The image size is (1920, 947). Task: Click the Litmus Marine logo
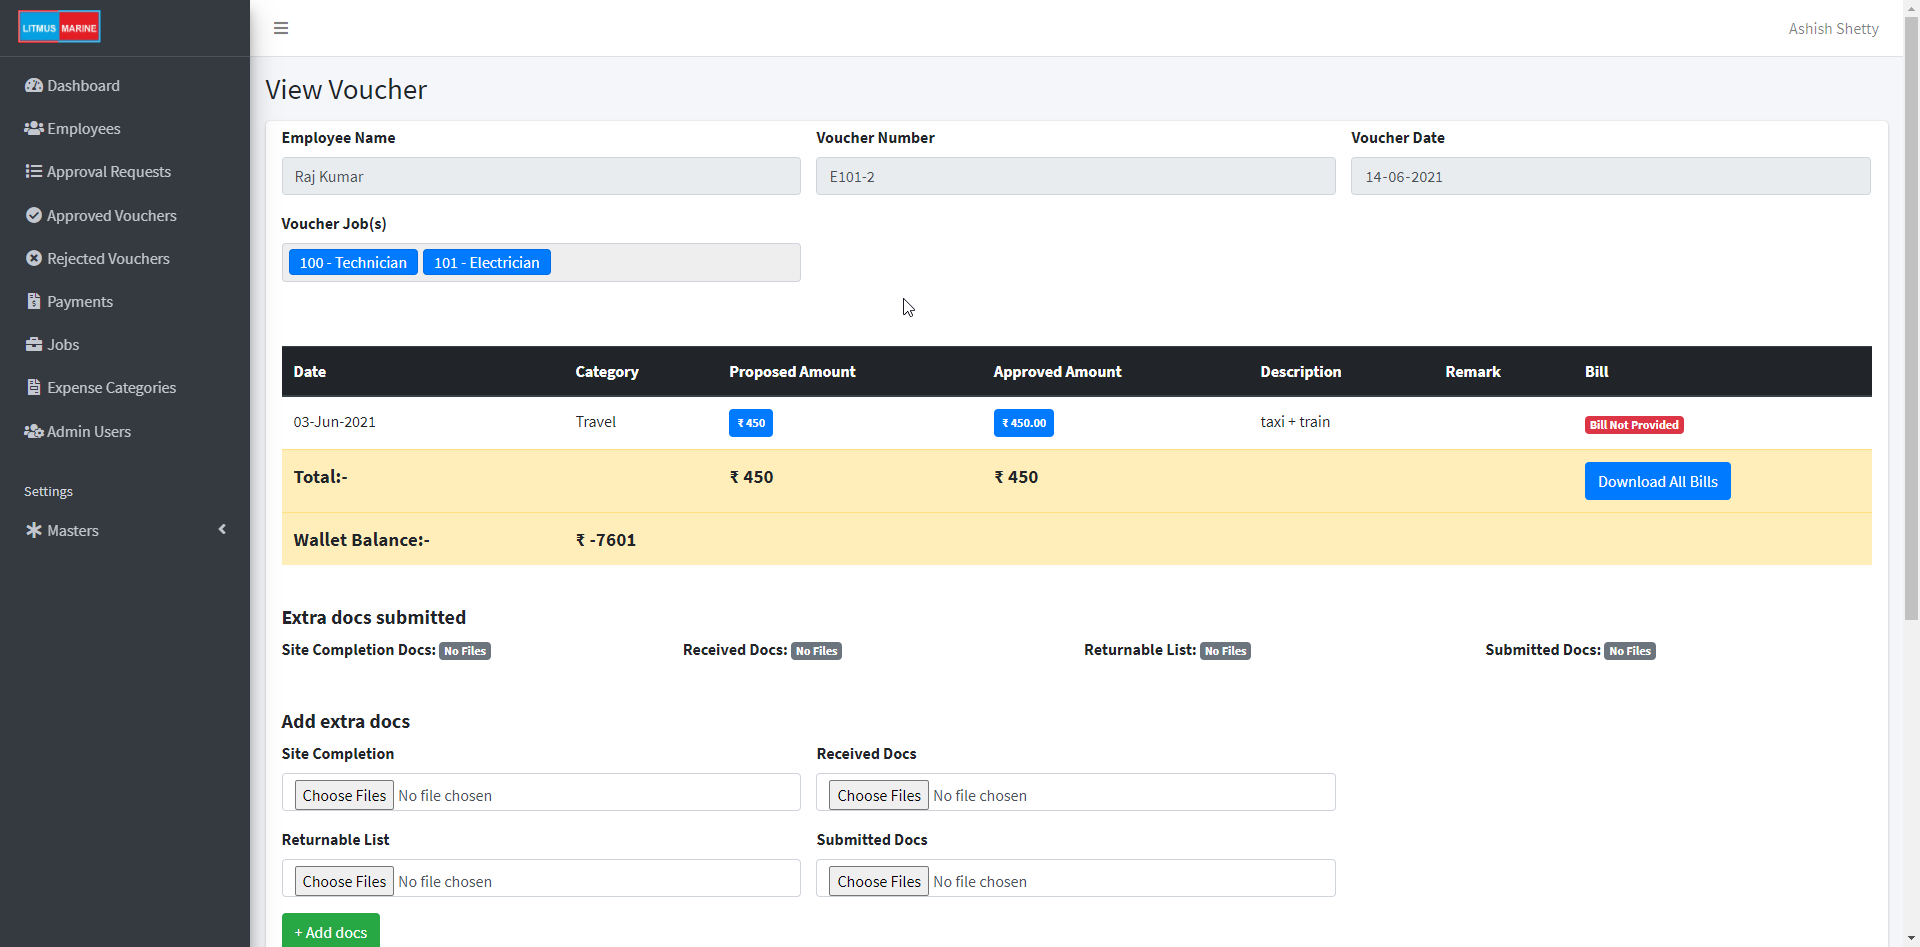[59, 27]
